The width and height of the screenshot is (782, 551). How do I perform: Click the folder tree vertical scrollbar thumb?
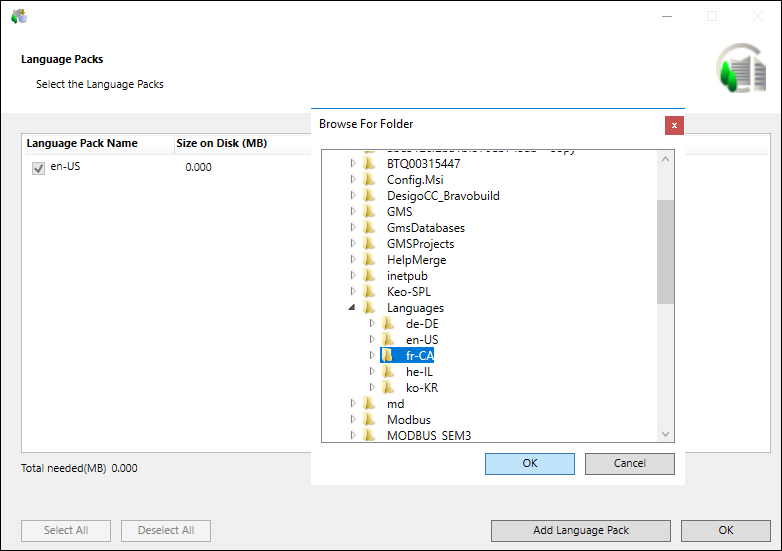click(x=665, y=250)
